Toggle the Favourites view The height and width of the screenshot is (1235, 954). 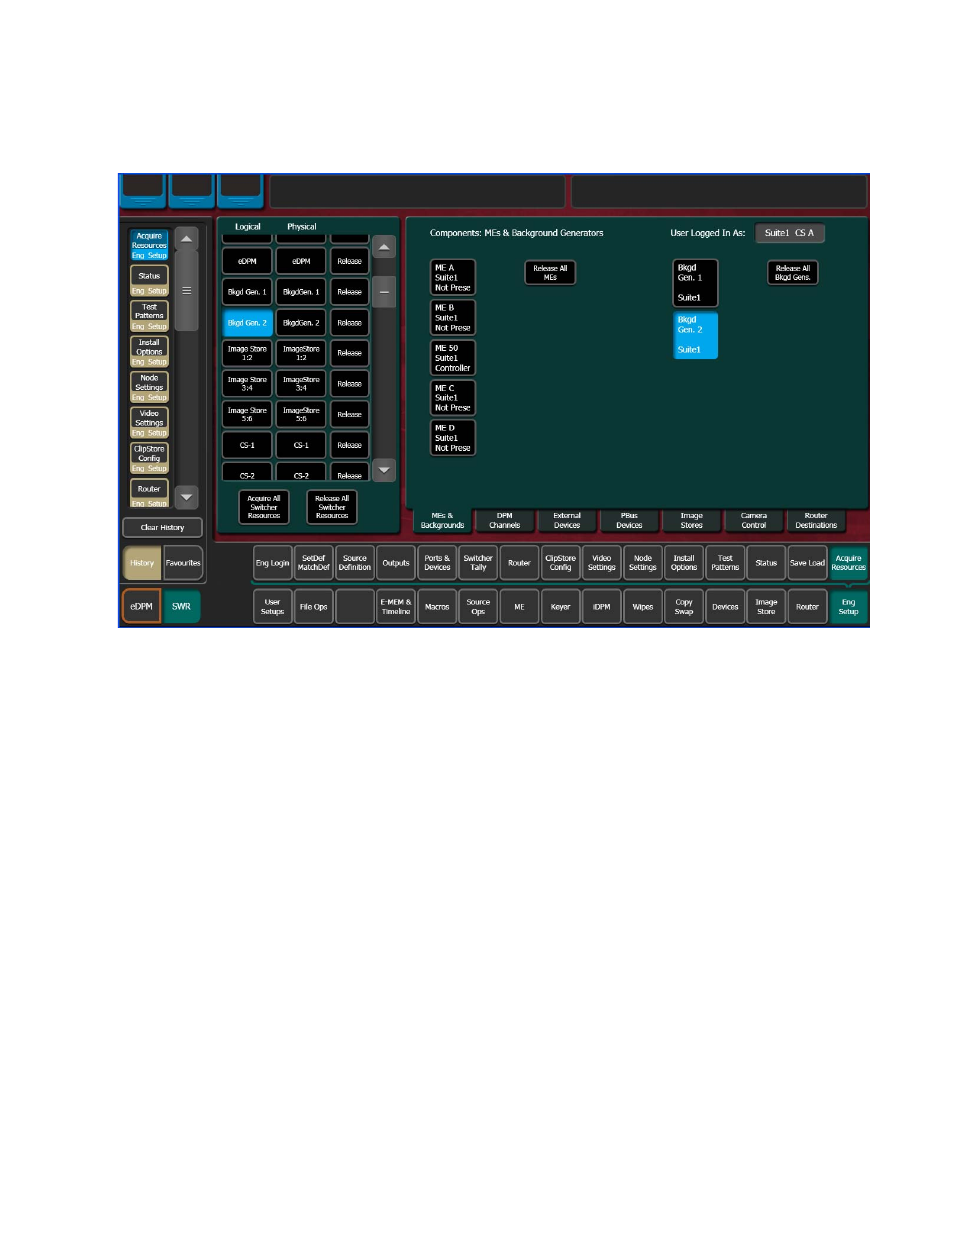183,563
